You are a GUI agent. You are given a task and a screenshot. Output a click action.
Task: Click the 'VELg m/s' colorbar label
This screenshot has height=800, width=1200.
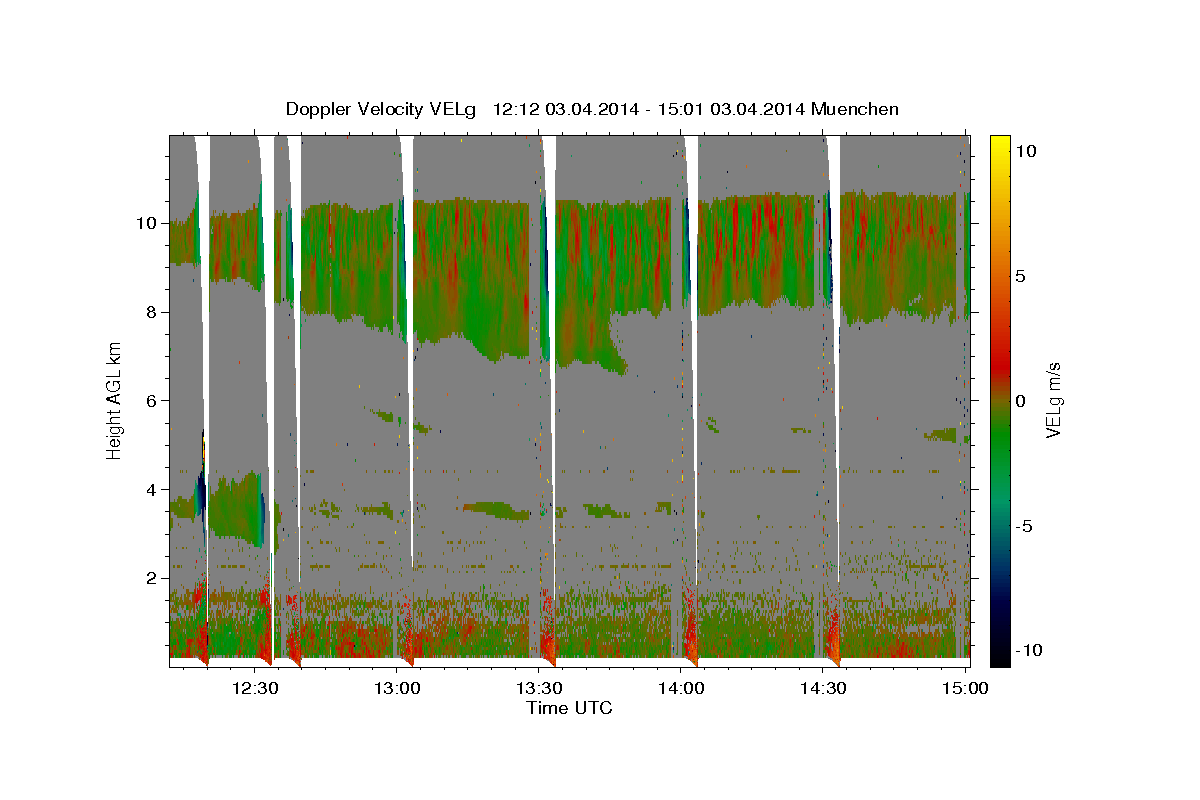click(1052, 400)
